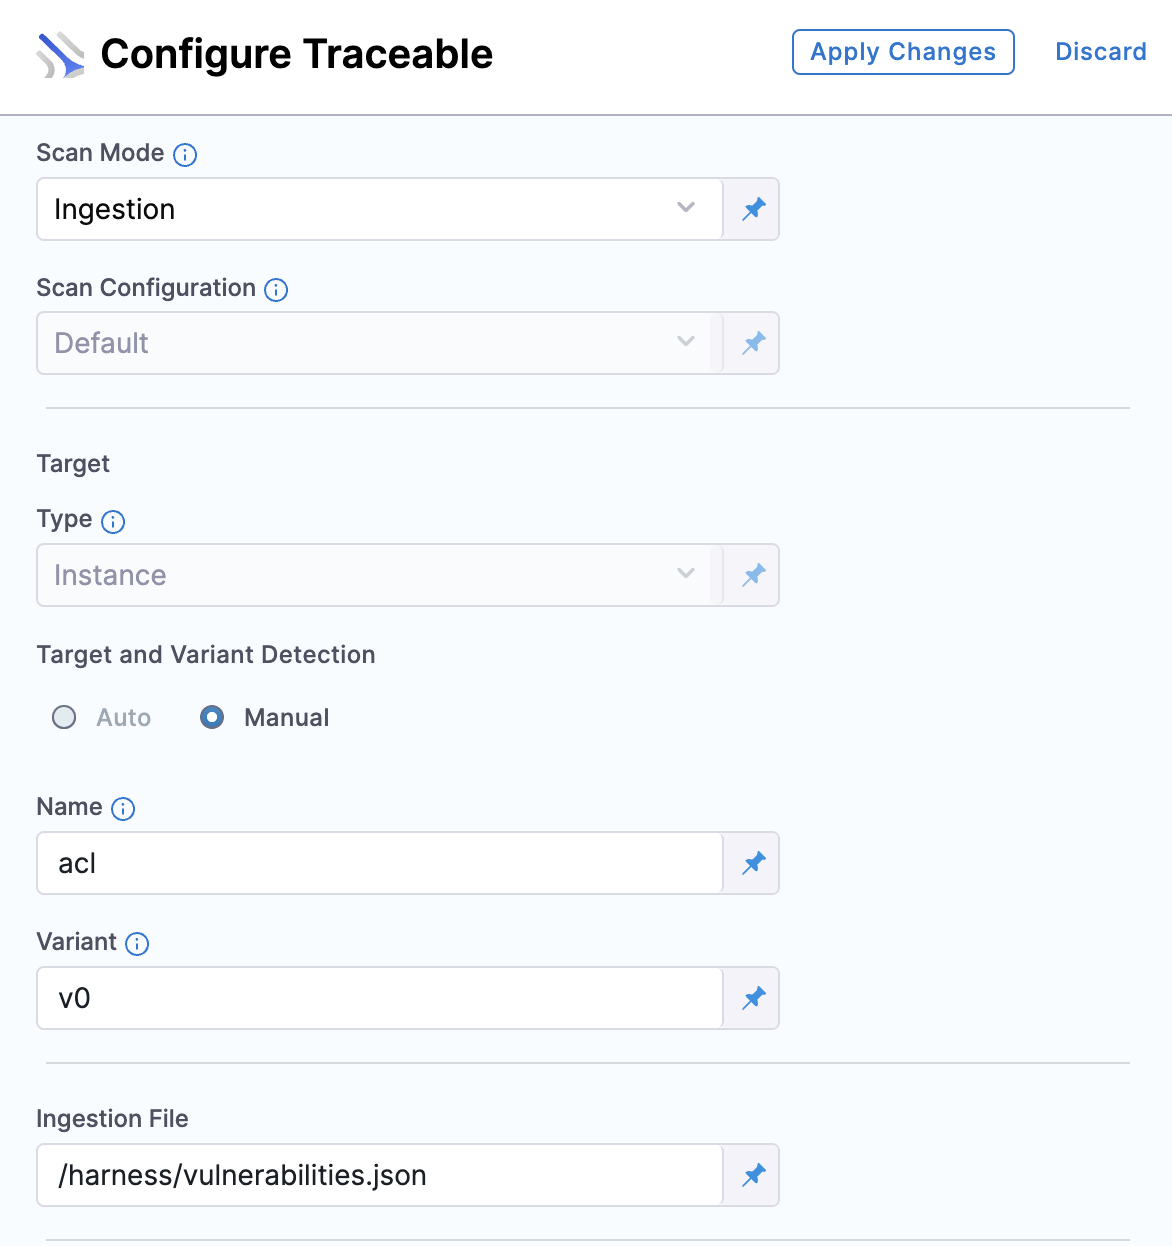Show info tooltip for Scan Configuration
Image resolution: width=1172 pixels, height=1246 pixels.
point(276,289)
